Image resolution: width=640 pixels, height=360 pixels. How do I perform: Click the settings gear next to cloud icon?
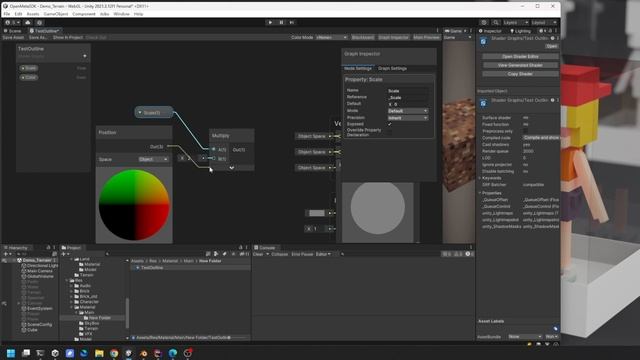40,22
